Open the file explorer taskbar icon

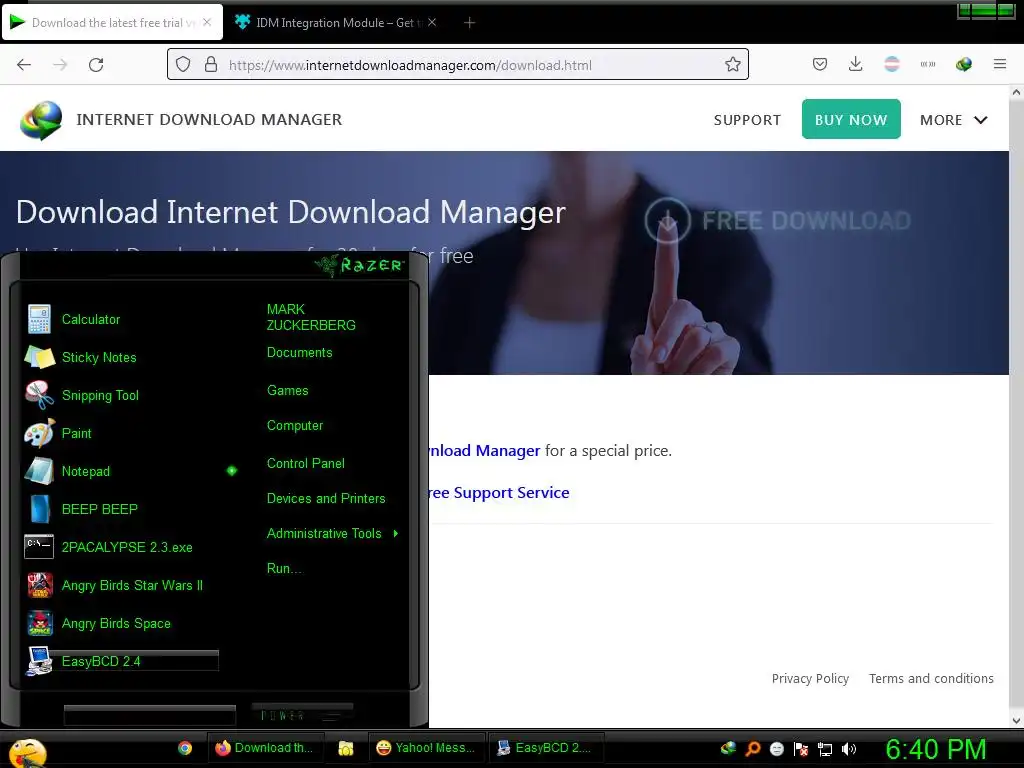345,748
